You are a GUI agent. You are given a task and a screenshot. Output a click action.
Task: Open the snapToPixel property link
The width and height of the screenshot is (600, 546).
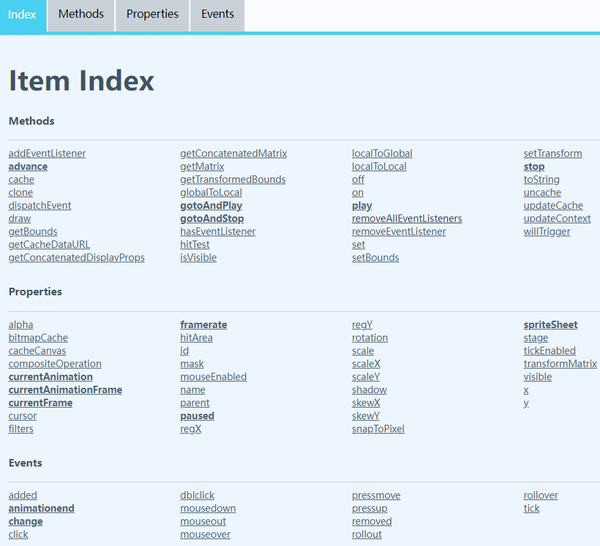tap(378, 429)
